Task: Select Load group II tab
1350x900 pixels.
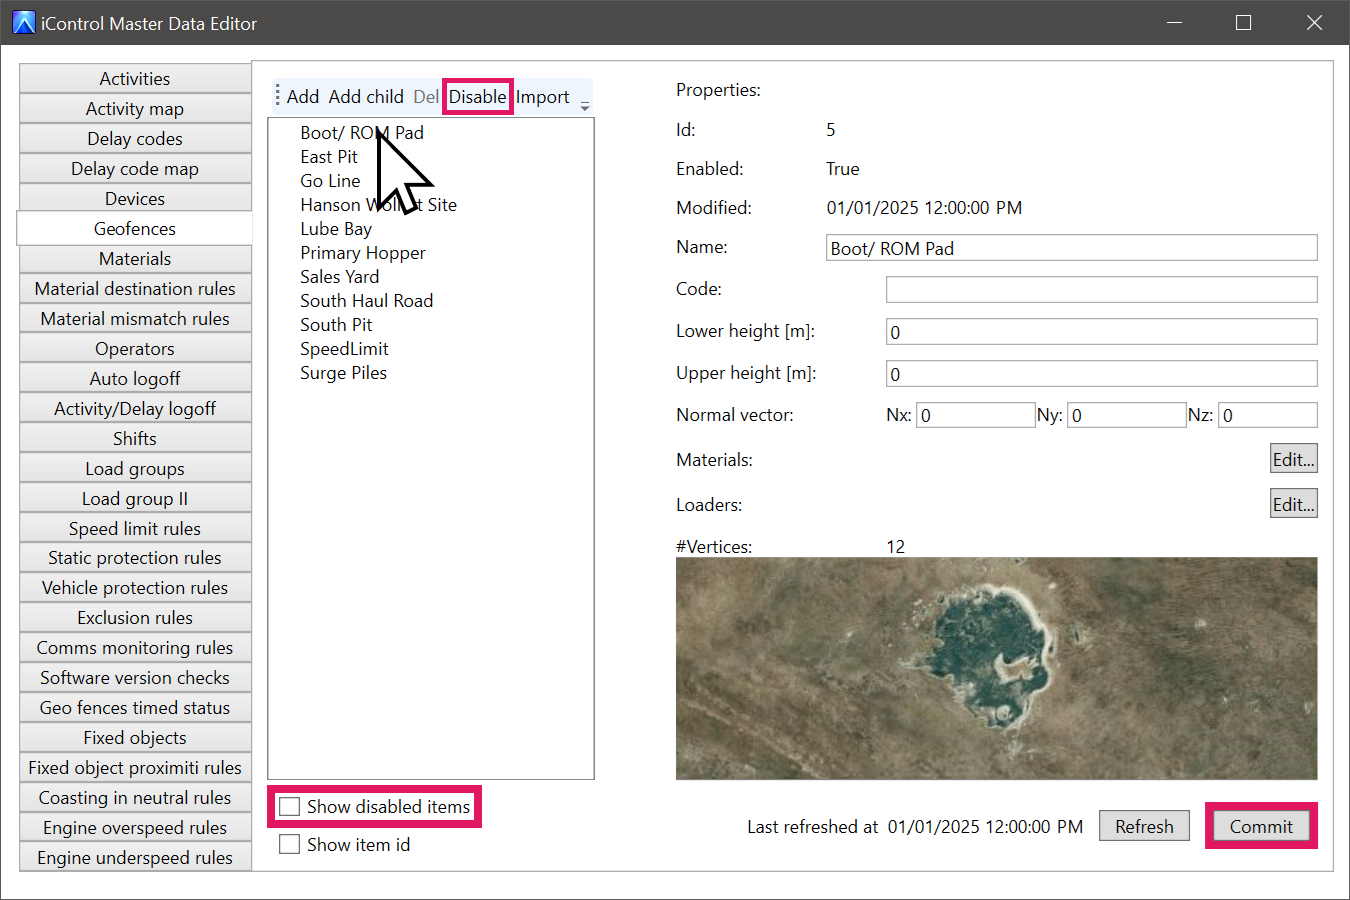Action: [135, 499]
